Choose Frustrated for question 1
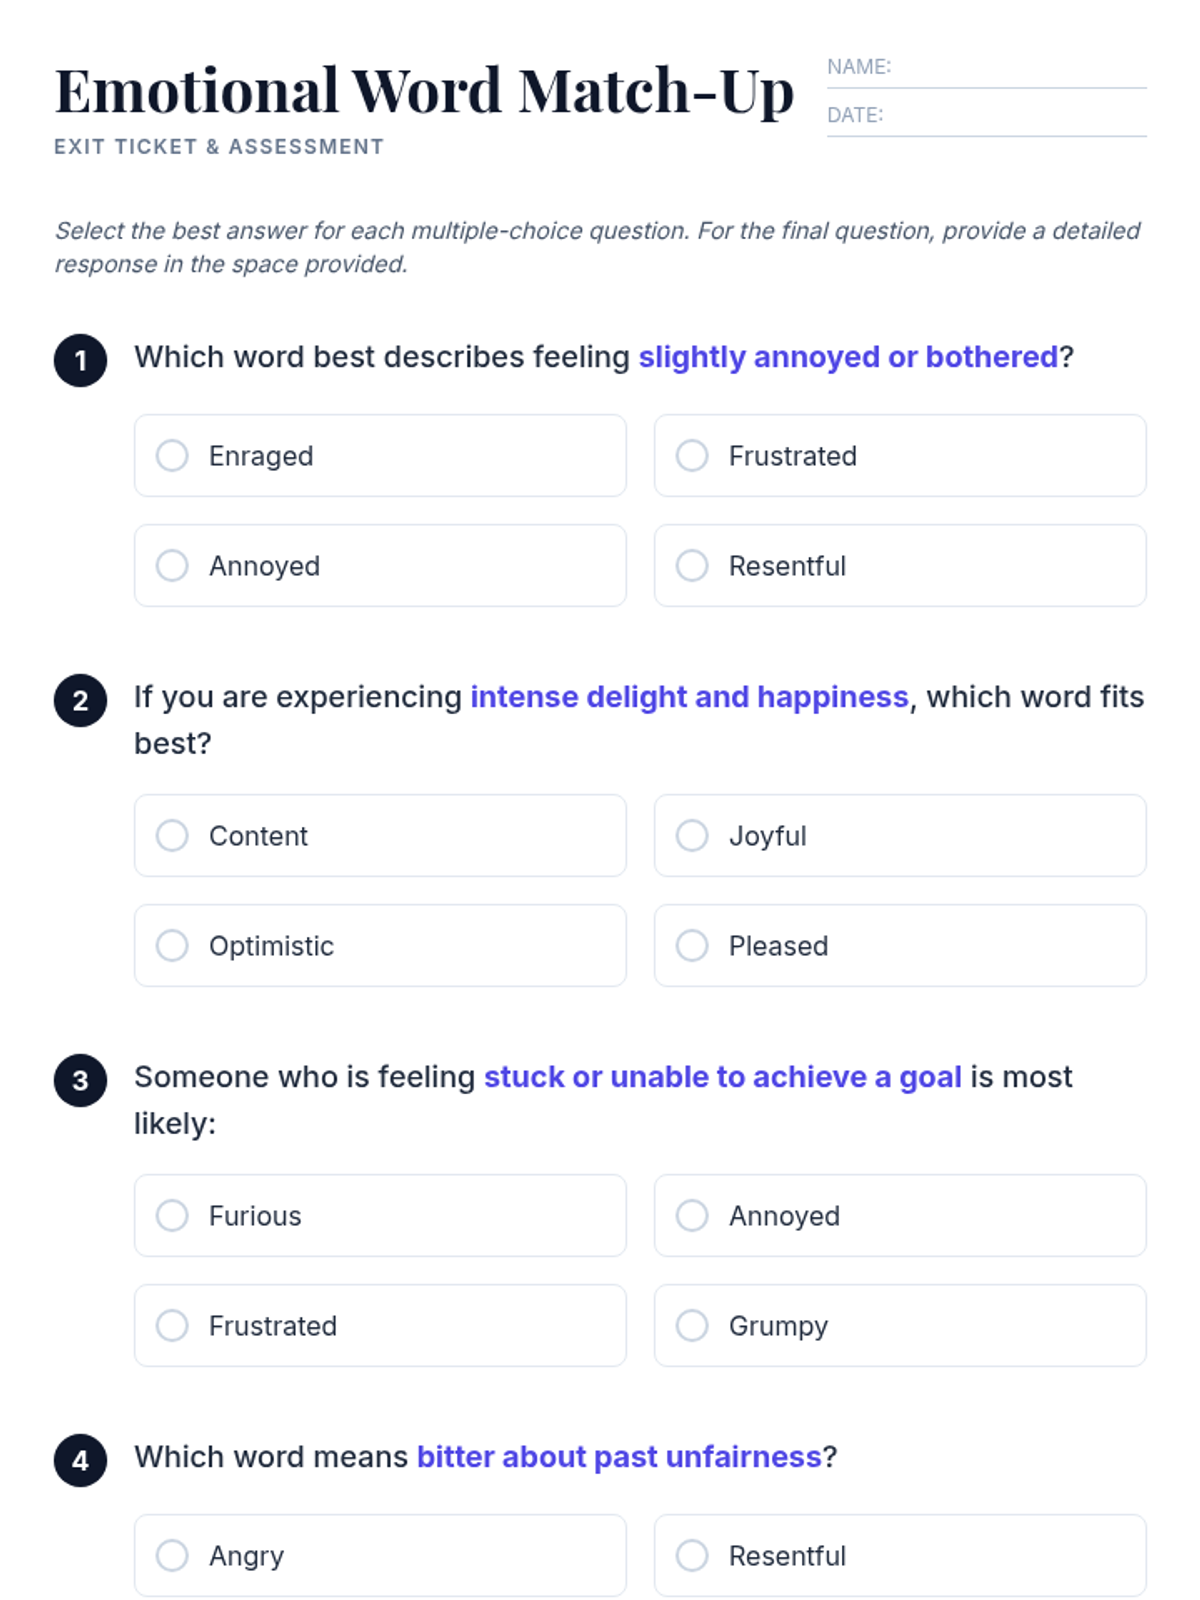The width and height of the screenshot is (1200, 1600). pyautogui.click(x=692, y=456)
